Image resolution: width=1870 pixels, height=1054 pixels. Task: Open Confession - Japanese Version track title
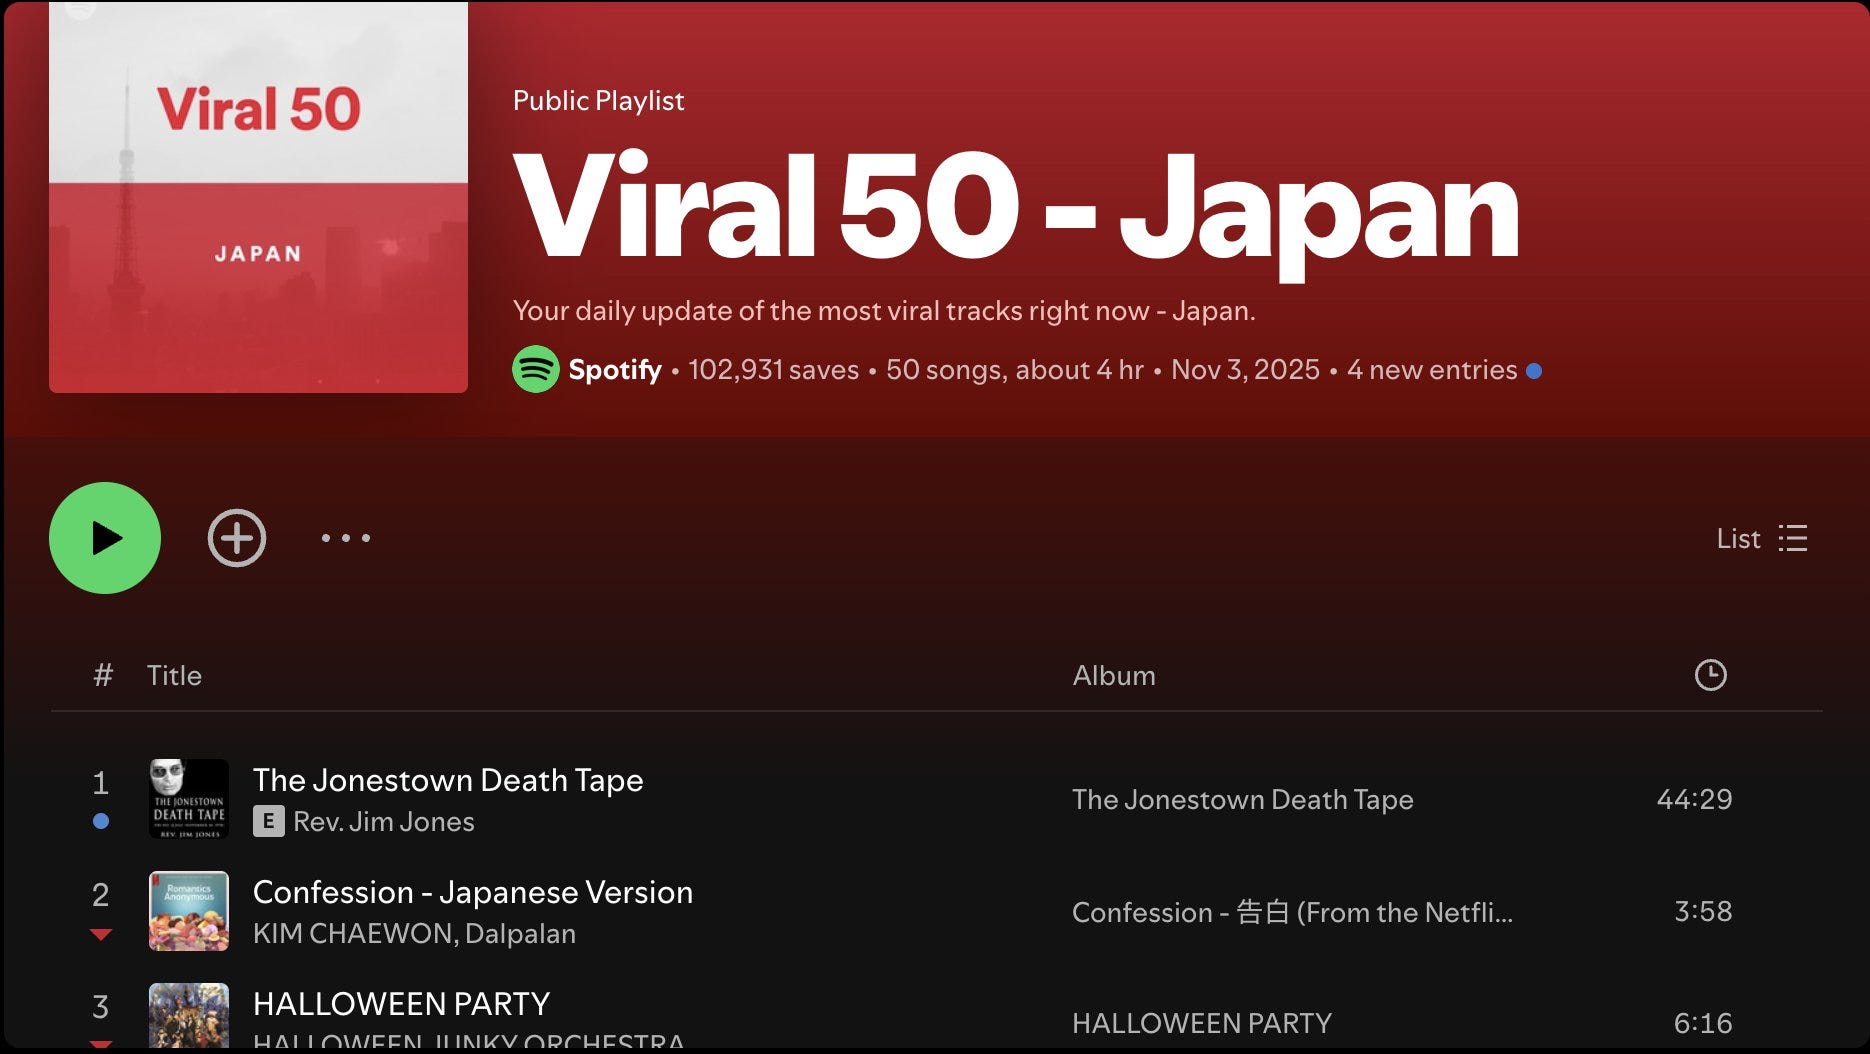pyautogui.click(x=473, y=892)
